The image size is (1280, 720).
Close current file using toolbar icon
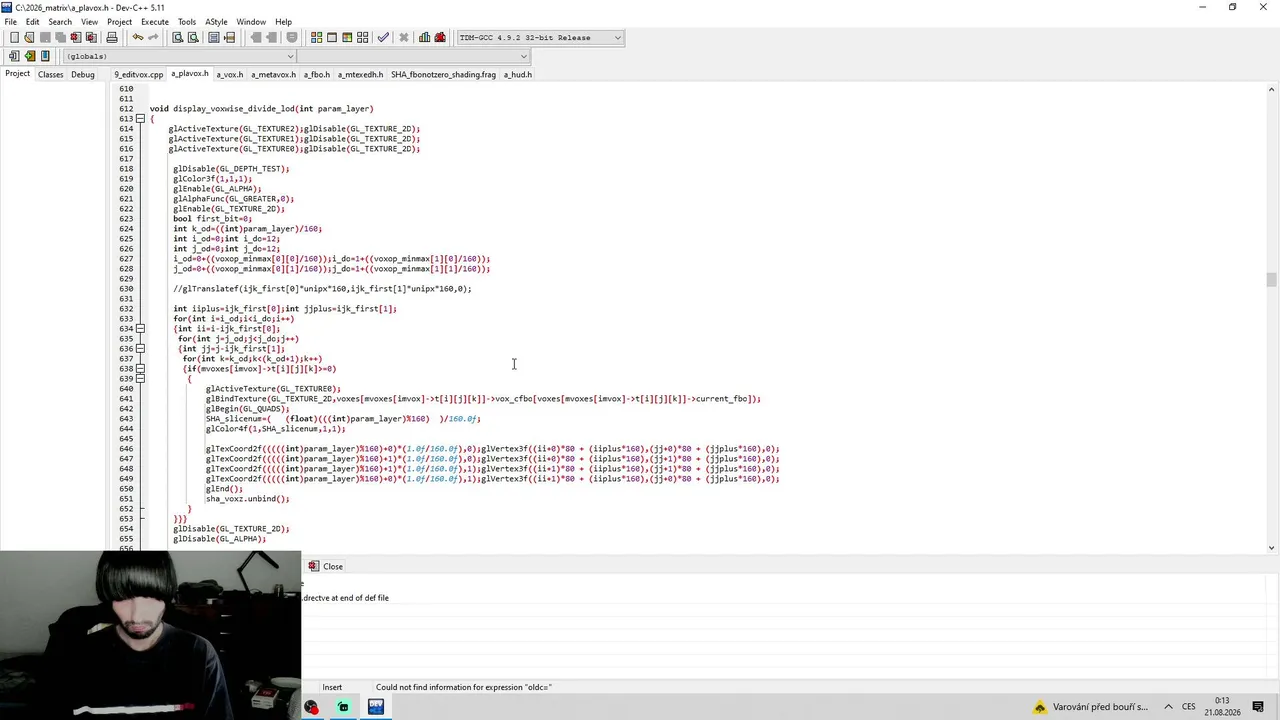click(75, 38)
